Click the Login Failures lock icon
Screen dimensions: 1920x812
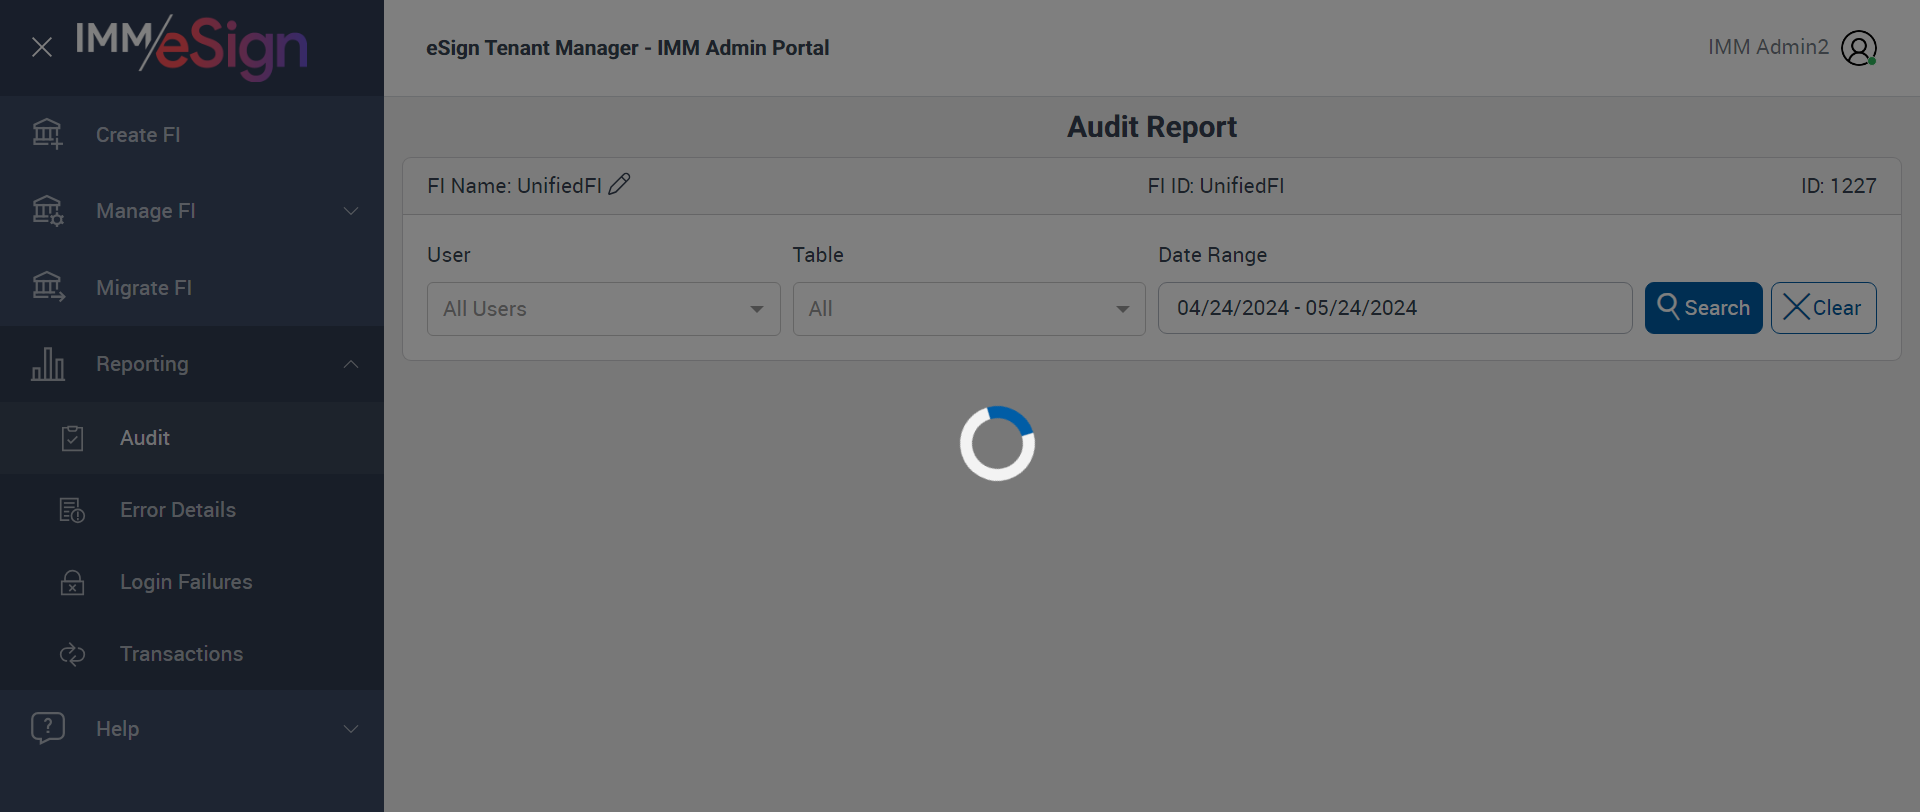click(x=72, y=582)
